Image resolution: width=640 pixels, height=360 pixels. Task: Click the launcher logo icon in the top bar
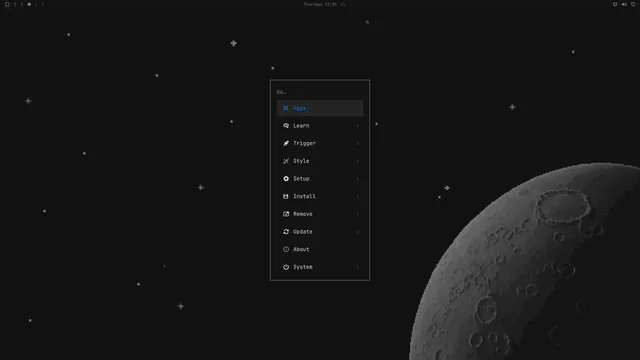pyautogui.click(x=7, y=4)
